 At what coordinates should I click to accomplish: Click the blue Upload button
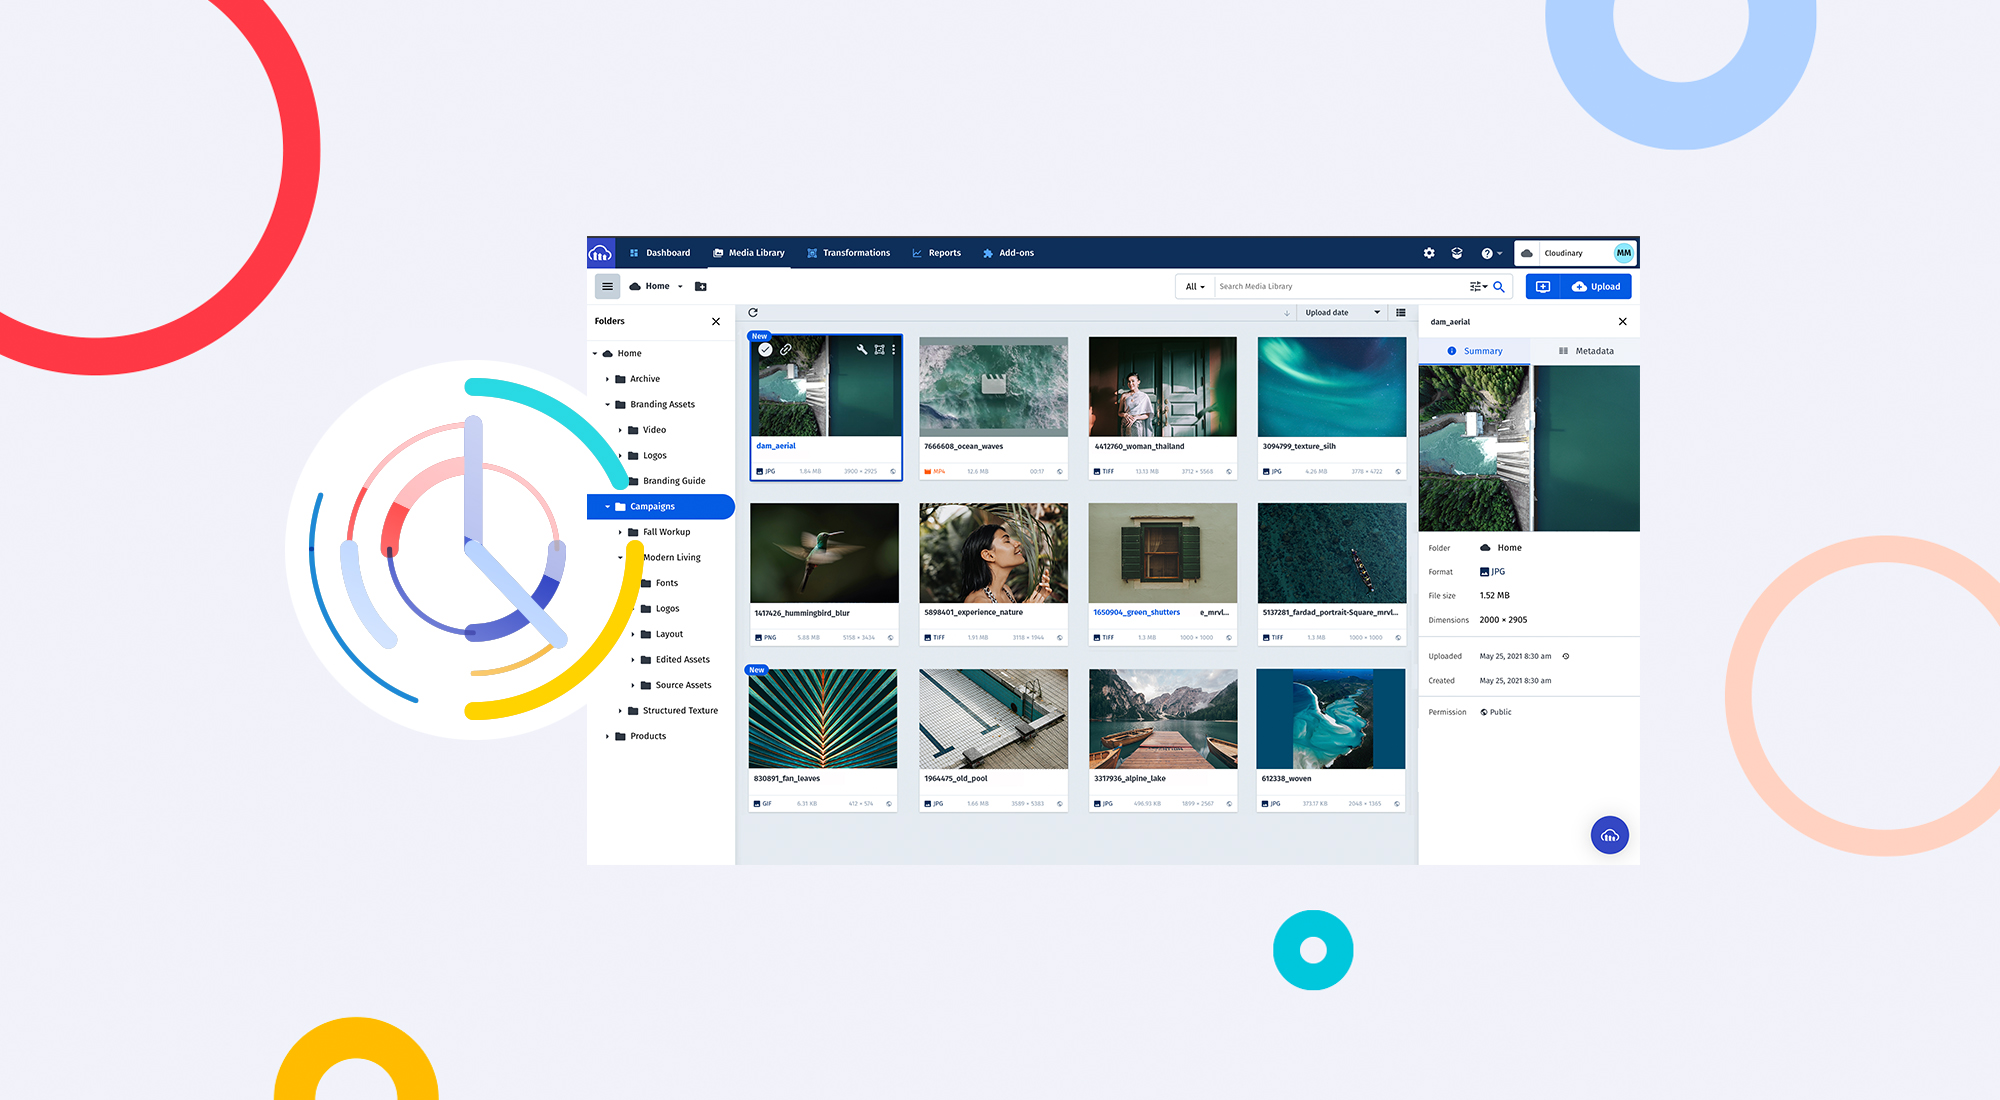pos(1597,286)
